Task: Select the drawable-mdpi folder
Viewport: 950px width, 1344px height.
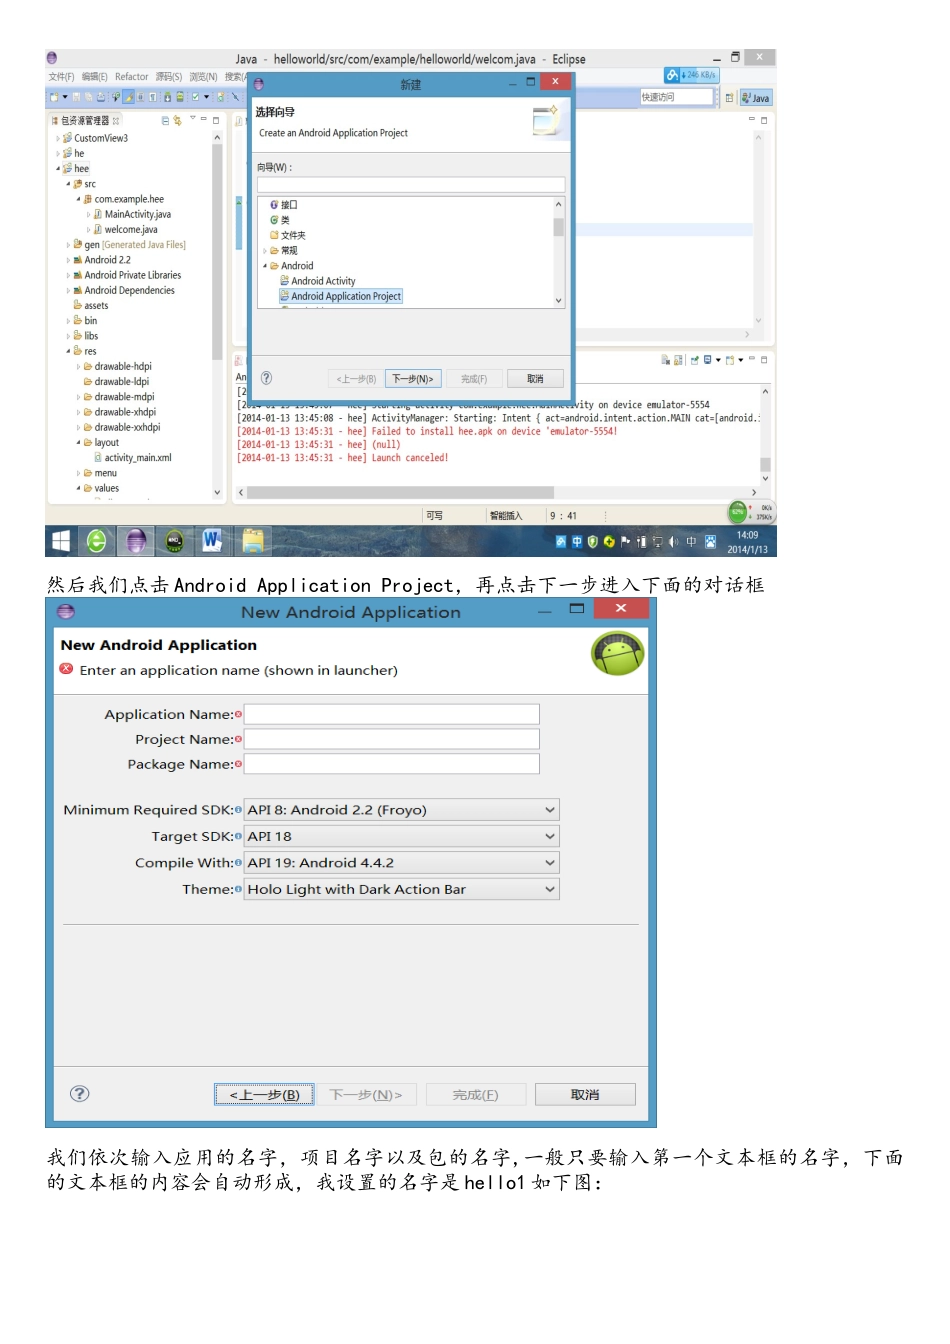Action: click(119, 397)
